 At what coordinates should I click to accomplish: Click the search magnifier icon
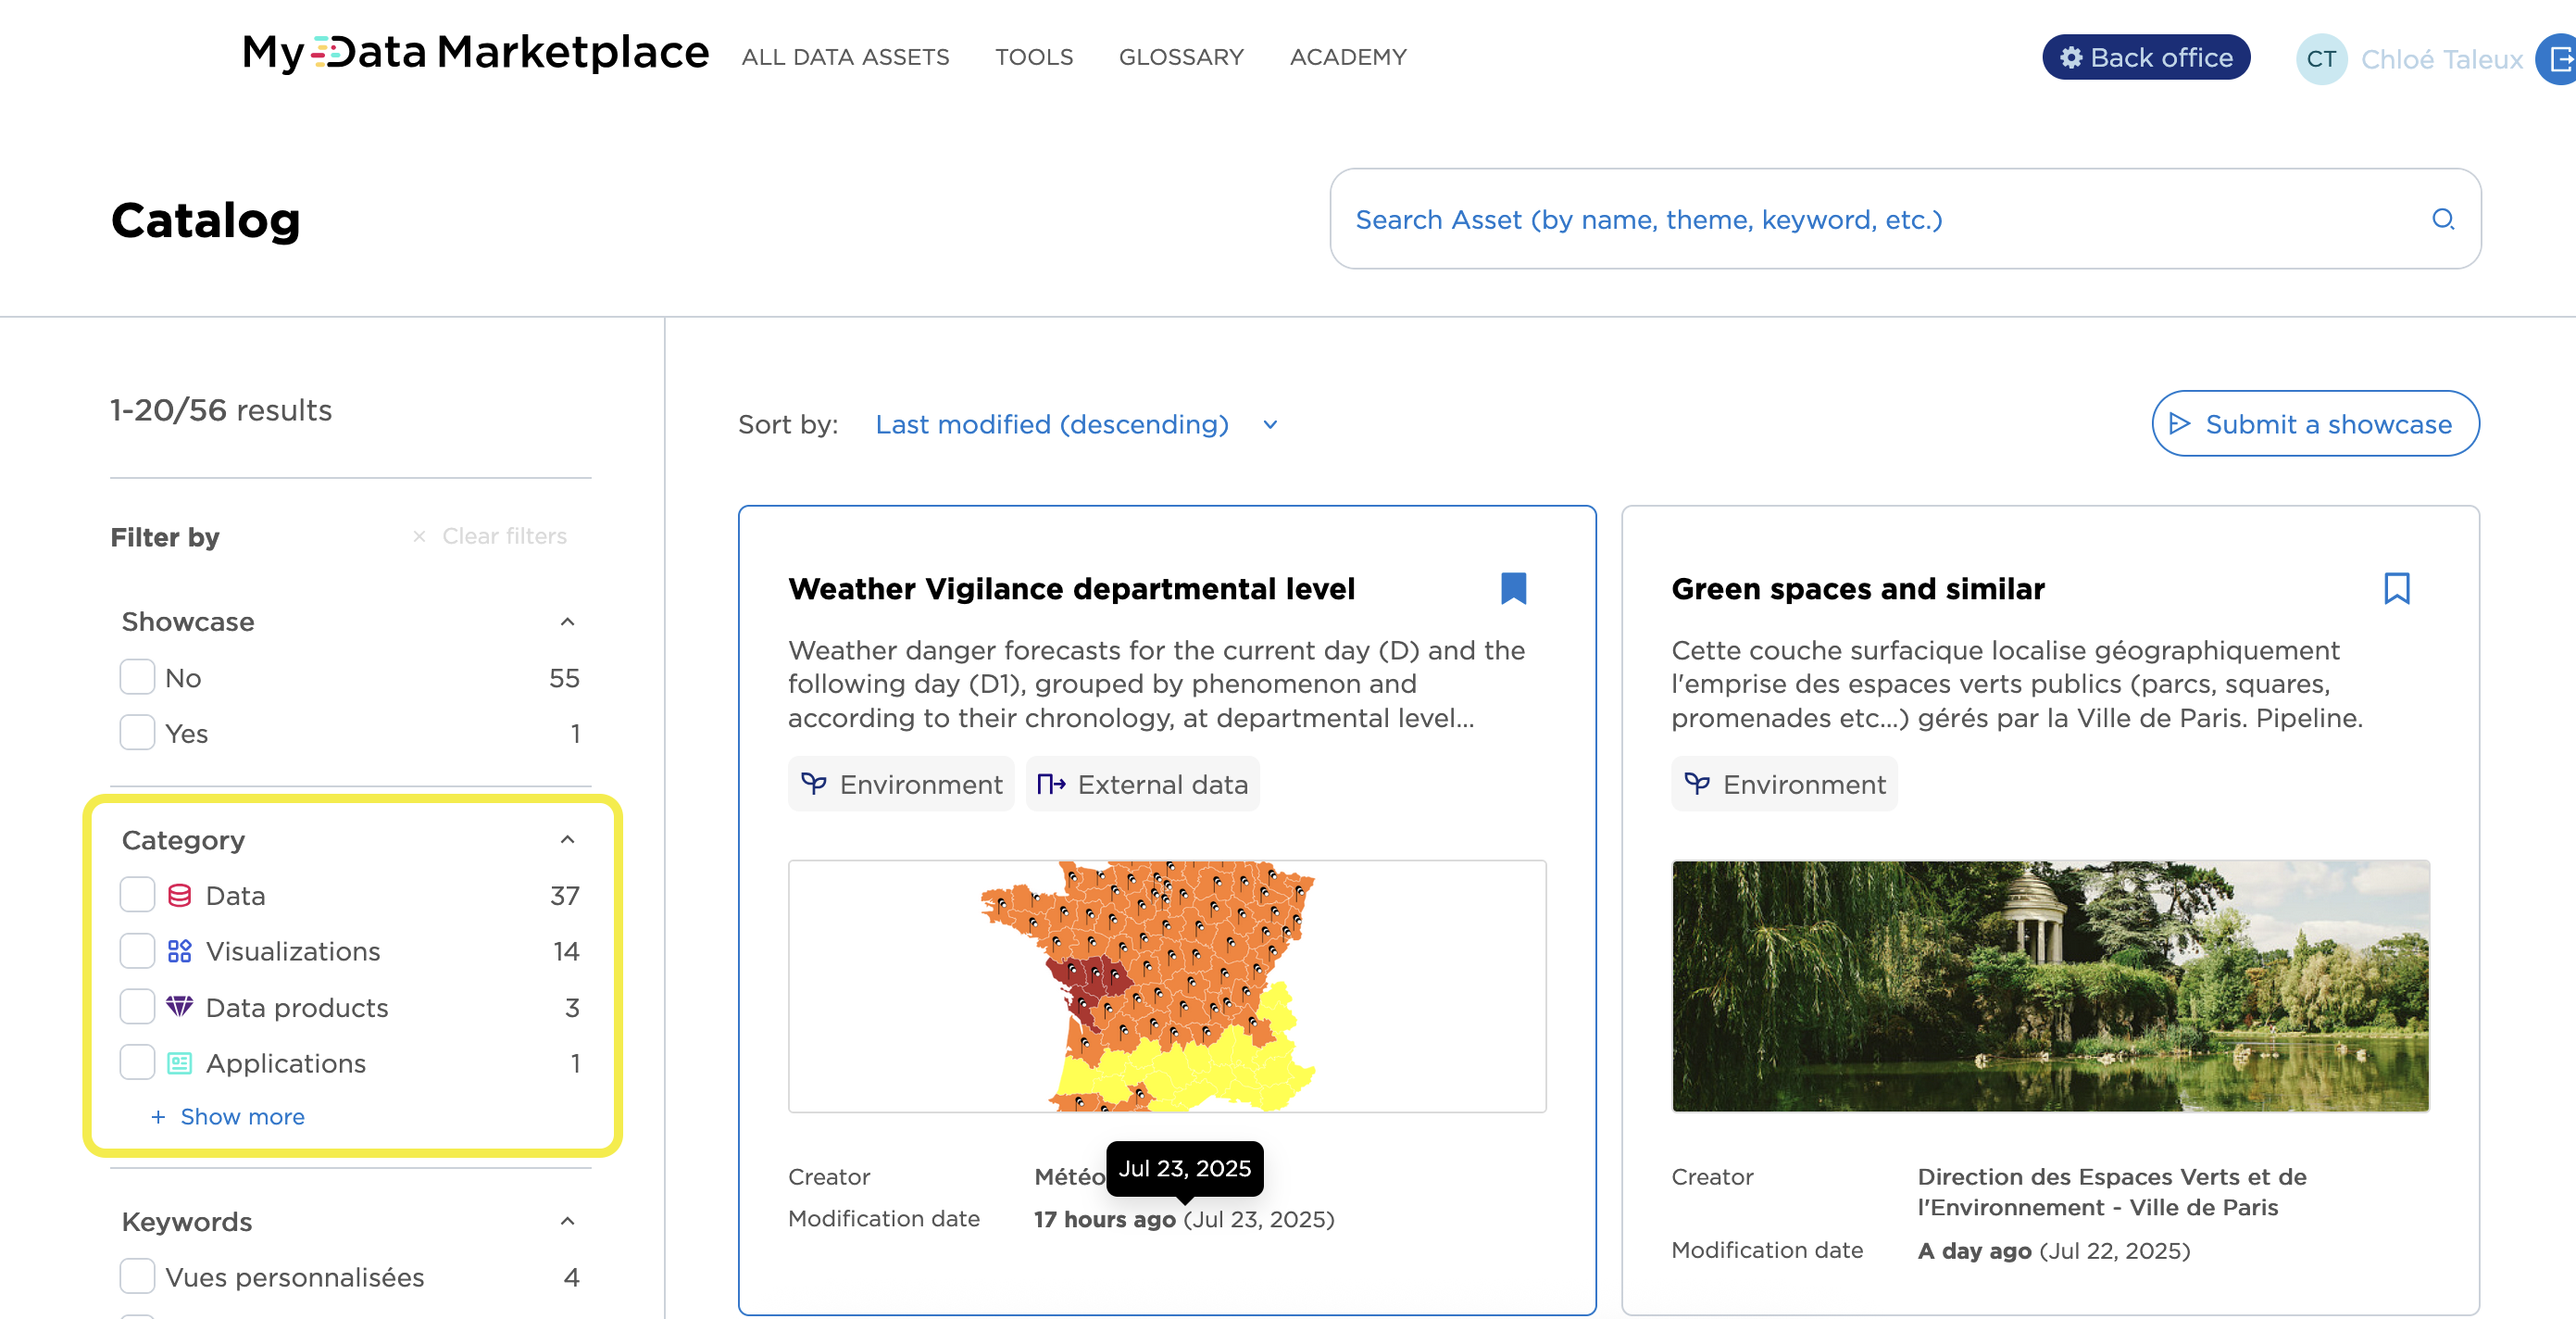click(x=2442, y=219)
